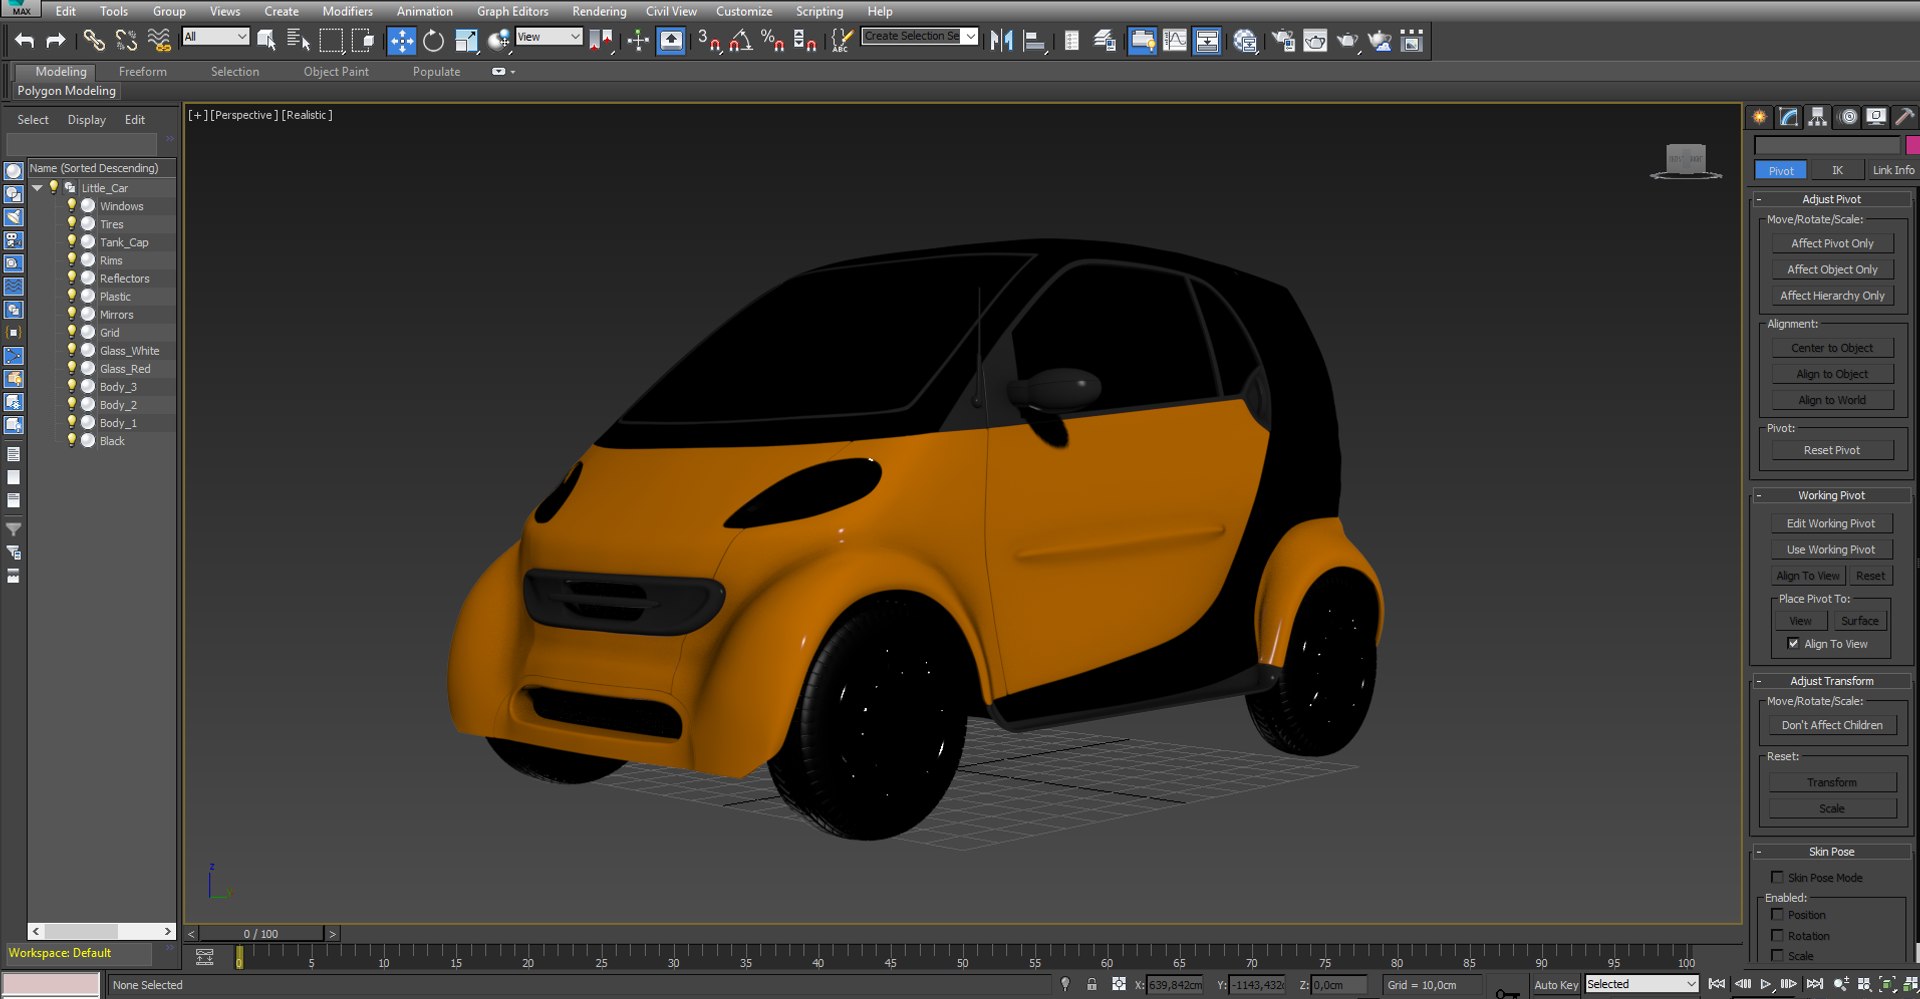Click the Unlink Selection icon
The image size is (1920, 999).
click(x=126, y=40)
